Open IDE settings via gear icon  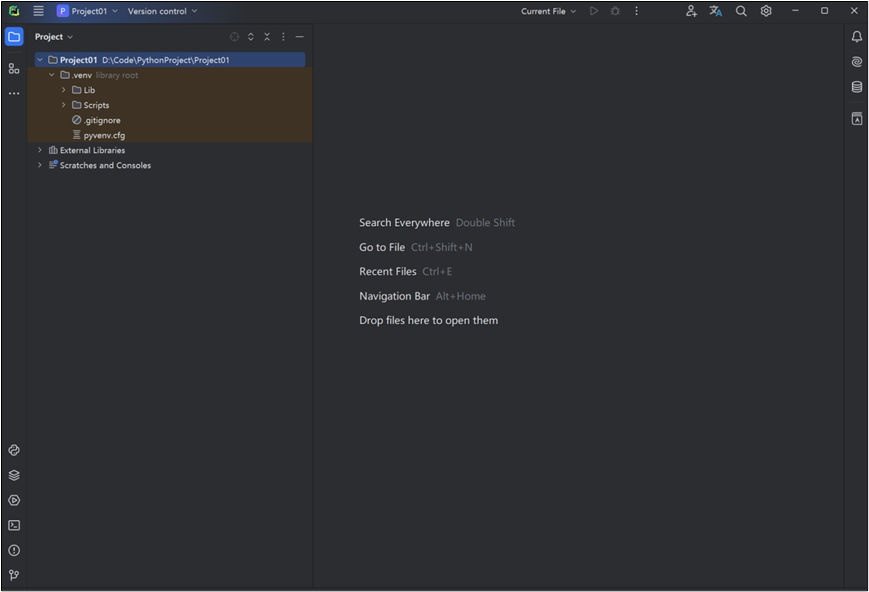pos(766,11)
